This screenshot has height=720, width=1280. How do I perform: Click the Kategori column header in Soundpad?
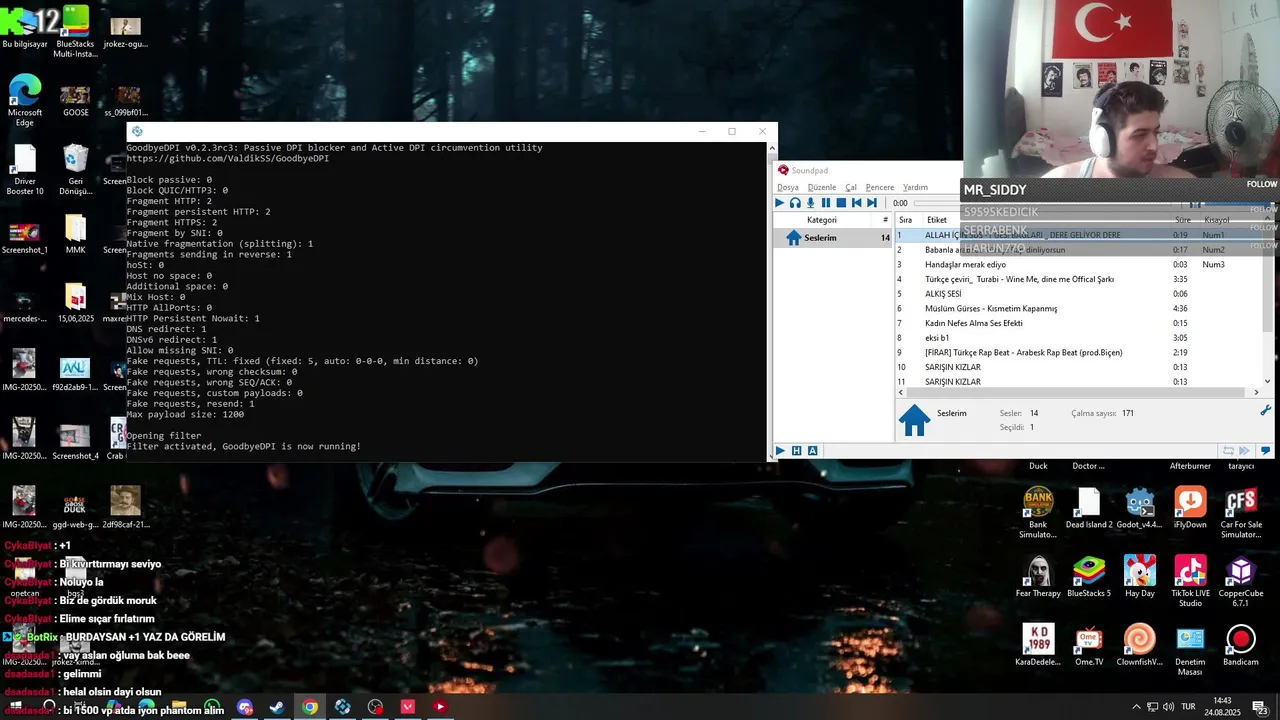[x=822, y=220]
